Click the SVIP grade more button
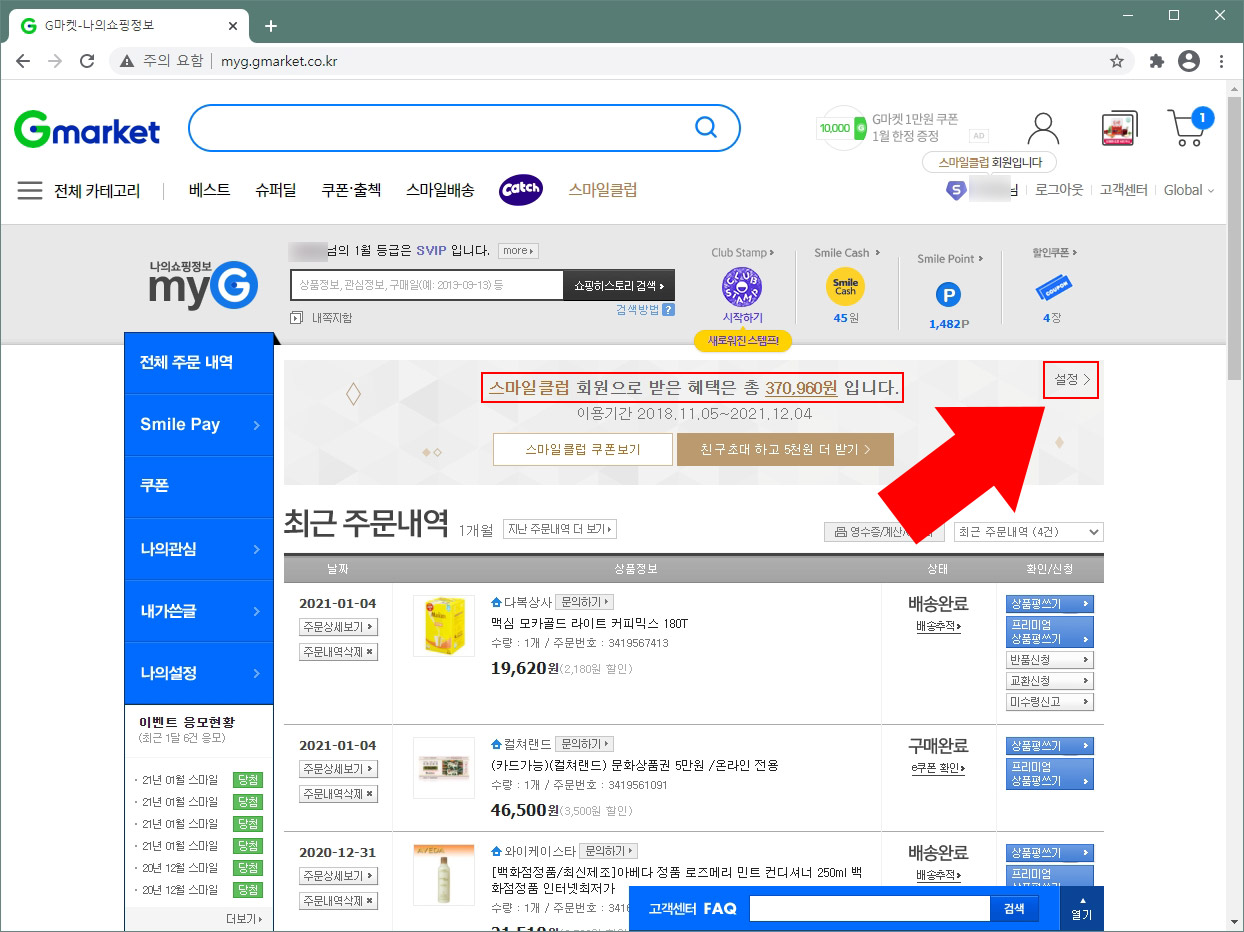Image resolution: width=1244 pixels, height=932 pixels. point(518,251)
